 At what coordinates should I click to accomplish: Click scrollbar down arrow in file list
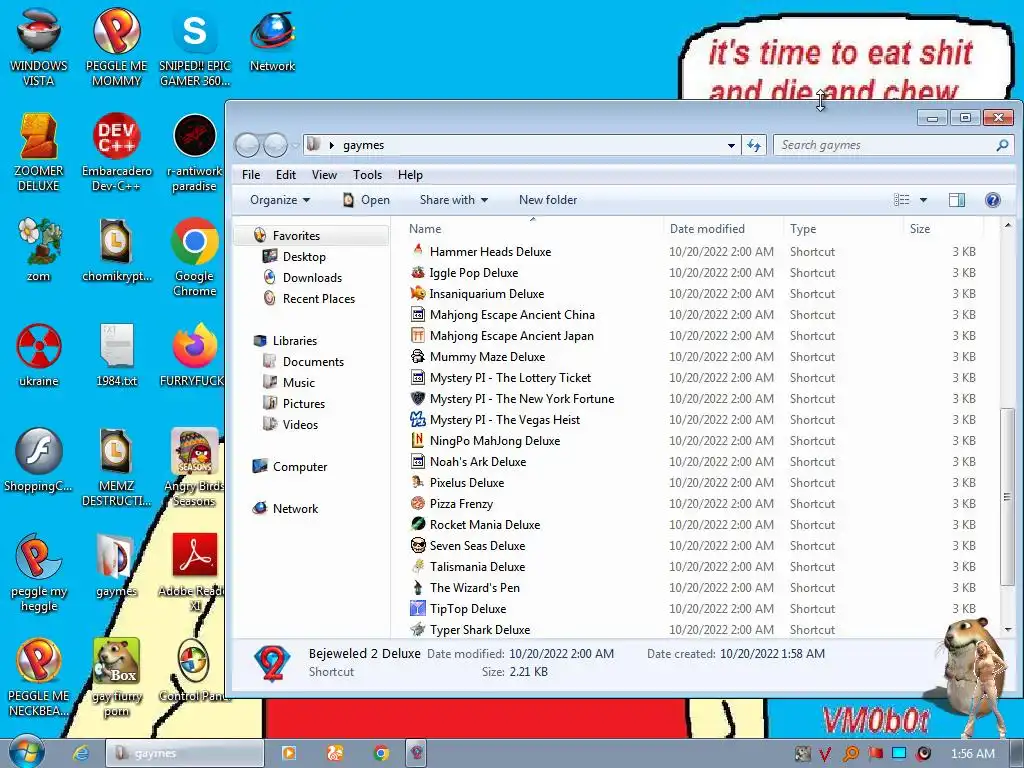tap(1008, 630)
